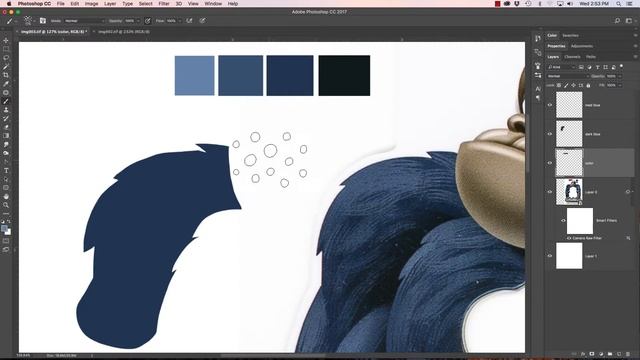Image resolution: width=640 pixels, height=360 pixels.
Task: Open the collapsed Paragraph panel icon
Action: [538, 98]
